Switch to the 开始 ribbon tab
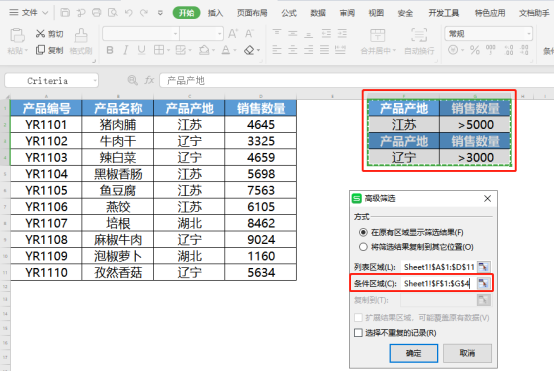This screenshot has height=371, width=554. [x=186, y=13]
